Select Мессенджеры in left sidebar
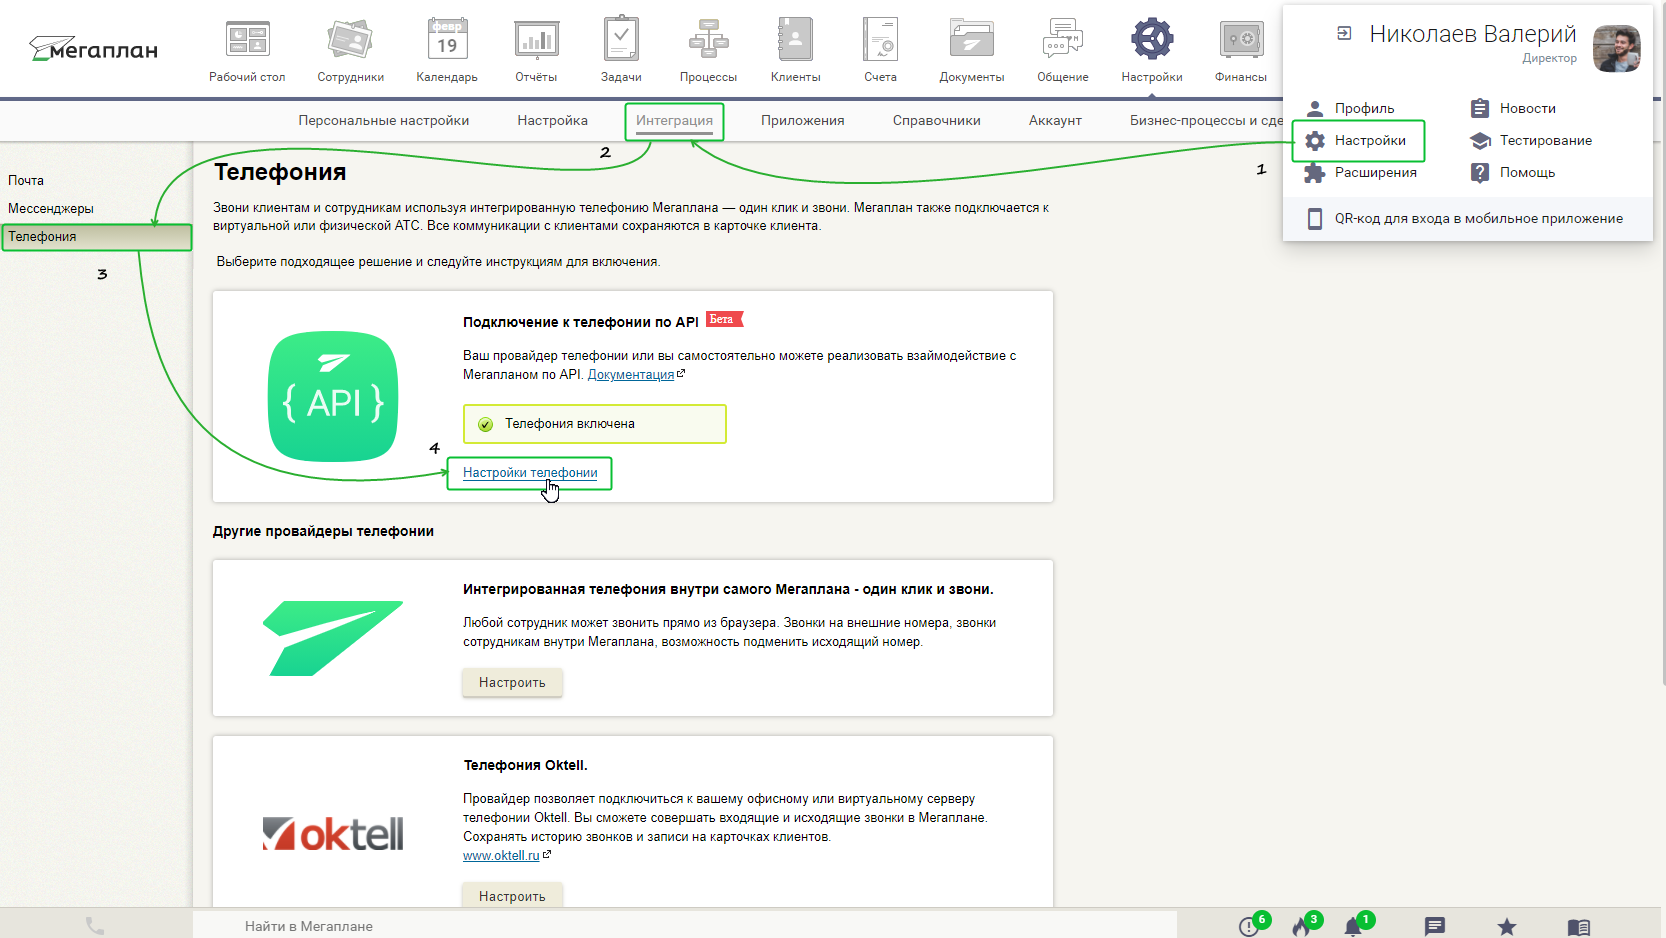 pos(51,208)
